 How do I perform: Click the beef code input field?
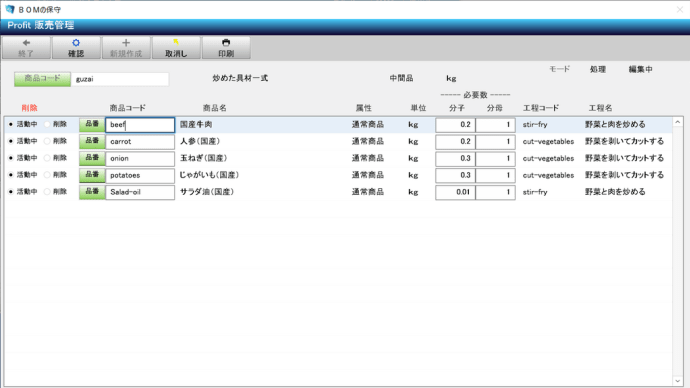[x=140, y=125]
